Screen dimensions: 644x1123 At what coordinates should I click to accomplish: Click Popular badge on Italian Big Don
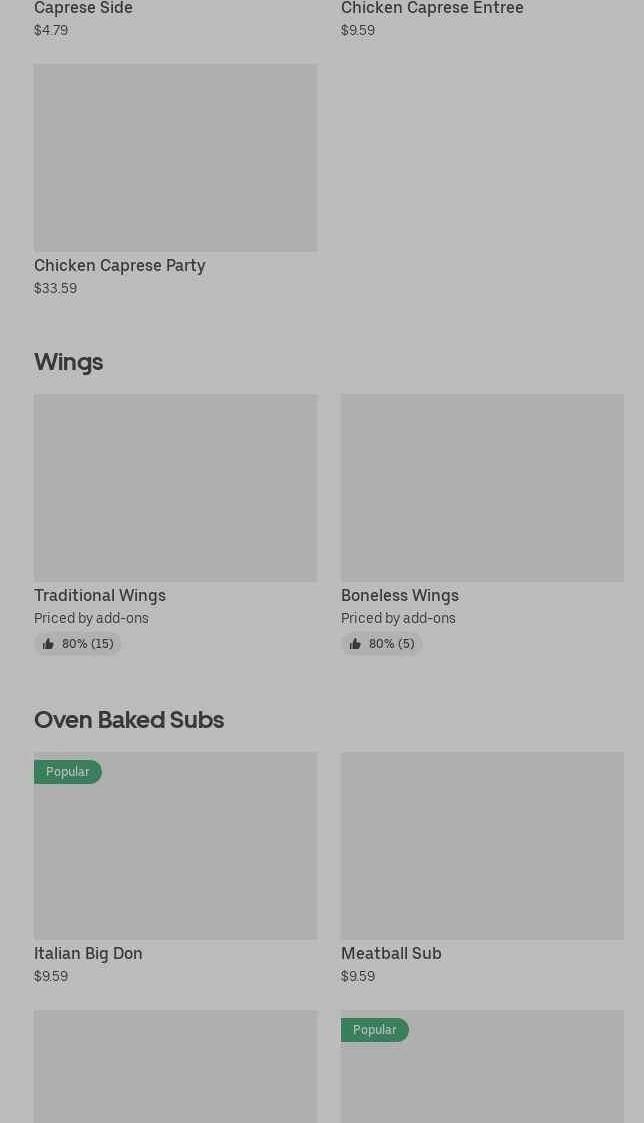[x=68, y=772]
